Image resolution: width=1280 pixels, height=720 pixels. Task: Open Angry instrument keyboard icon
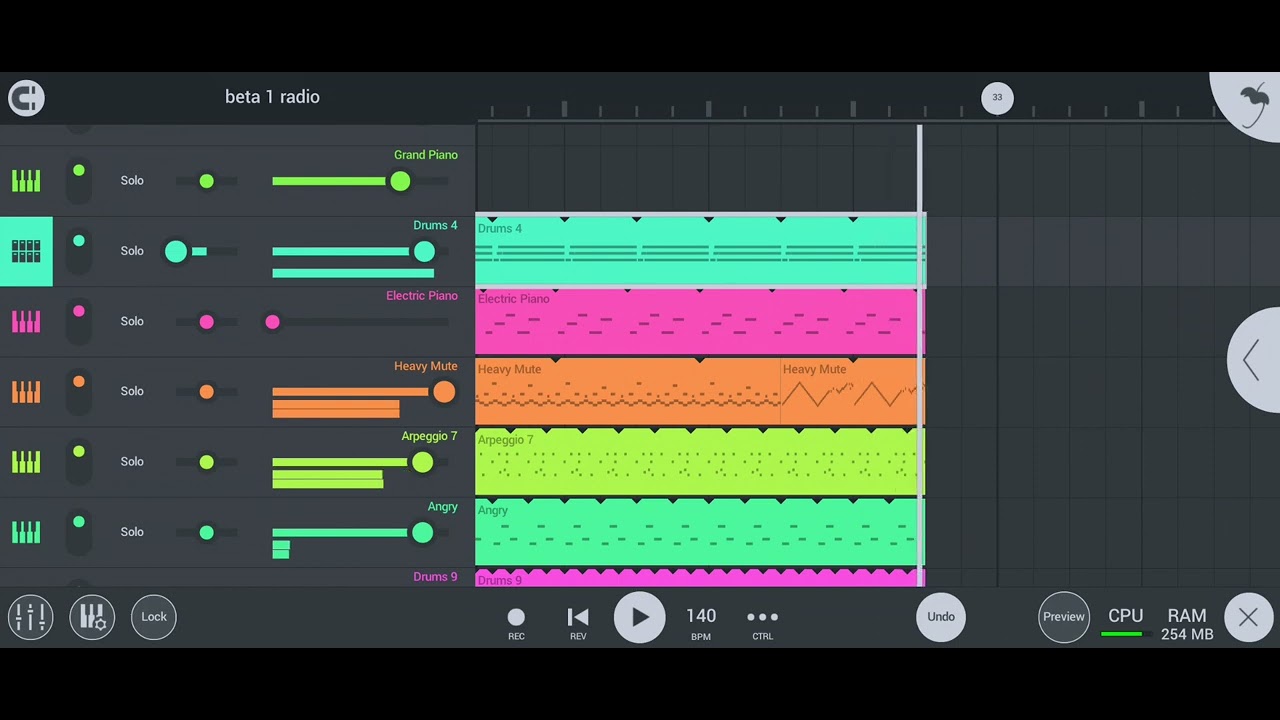click(26, 532)
